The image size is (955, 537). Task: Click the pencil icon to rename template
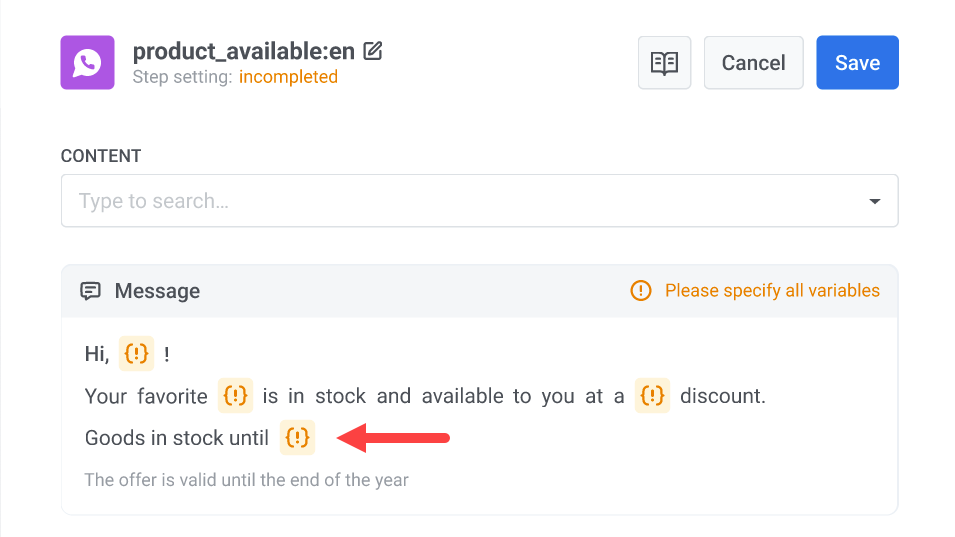pyautogui.click(x=373, y=50)
